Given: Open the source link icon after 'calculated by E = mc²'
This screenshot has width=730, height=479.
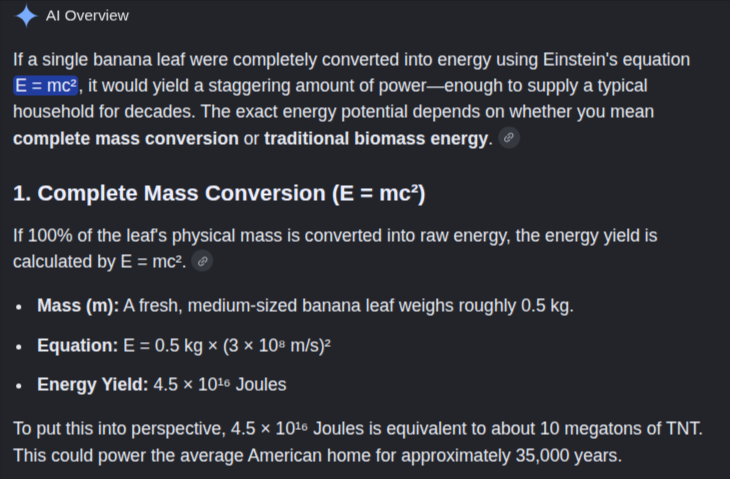Looking at the screenshot, I should point(202,261).
